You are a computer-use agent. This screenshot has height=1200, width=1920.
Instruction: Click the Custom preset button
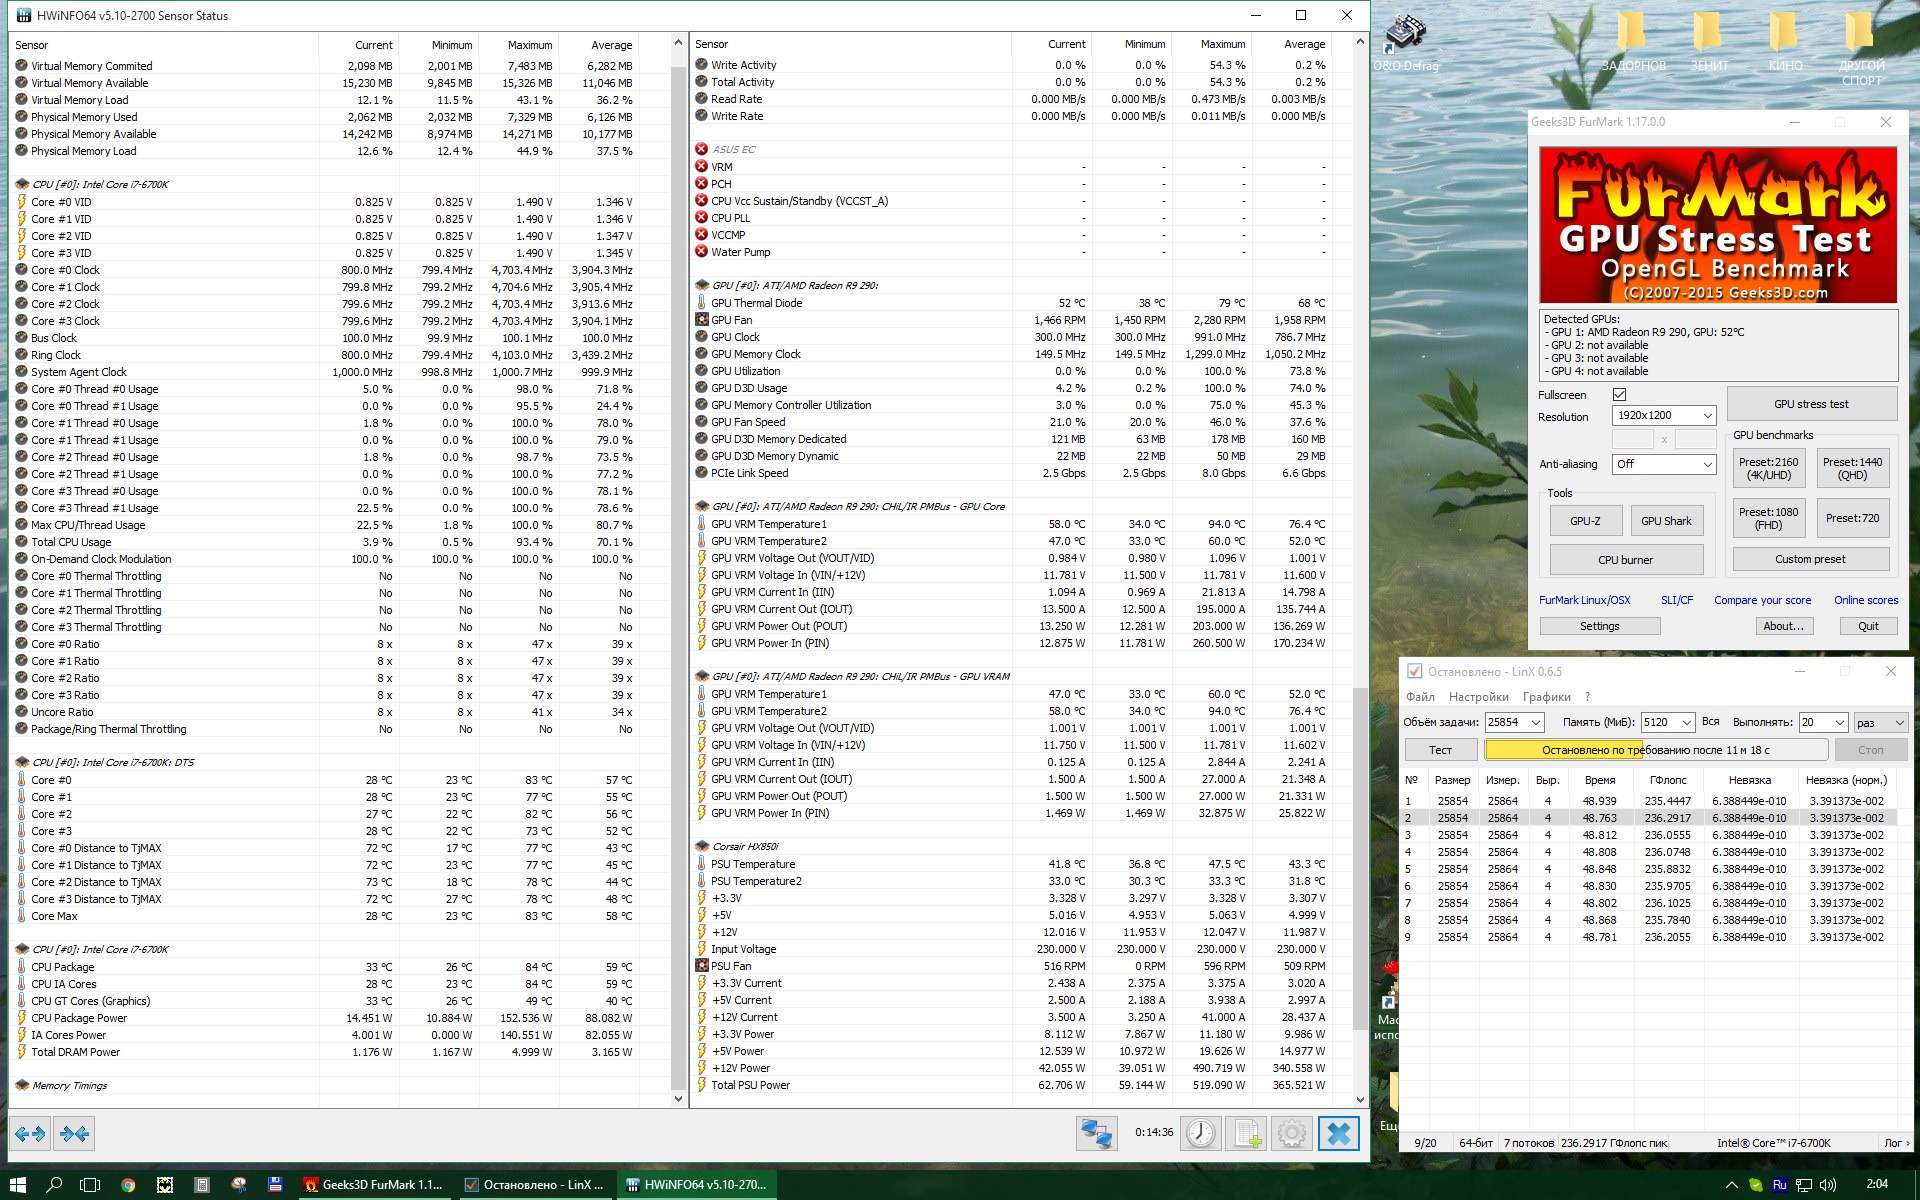point(1810,559)
